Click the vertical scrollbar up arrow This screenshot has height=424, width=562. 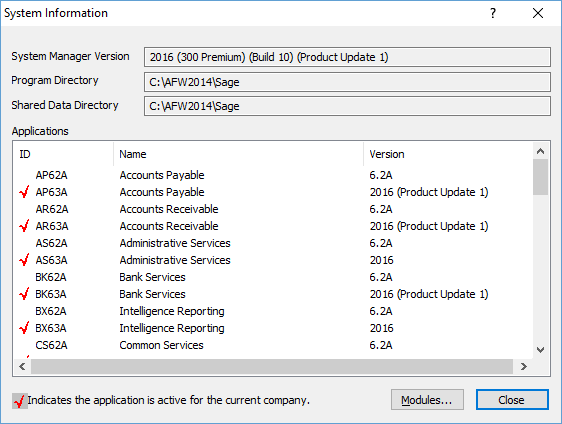coord(540,151)
